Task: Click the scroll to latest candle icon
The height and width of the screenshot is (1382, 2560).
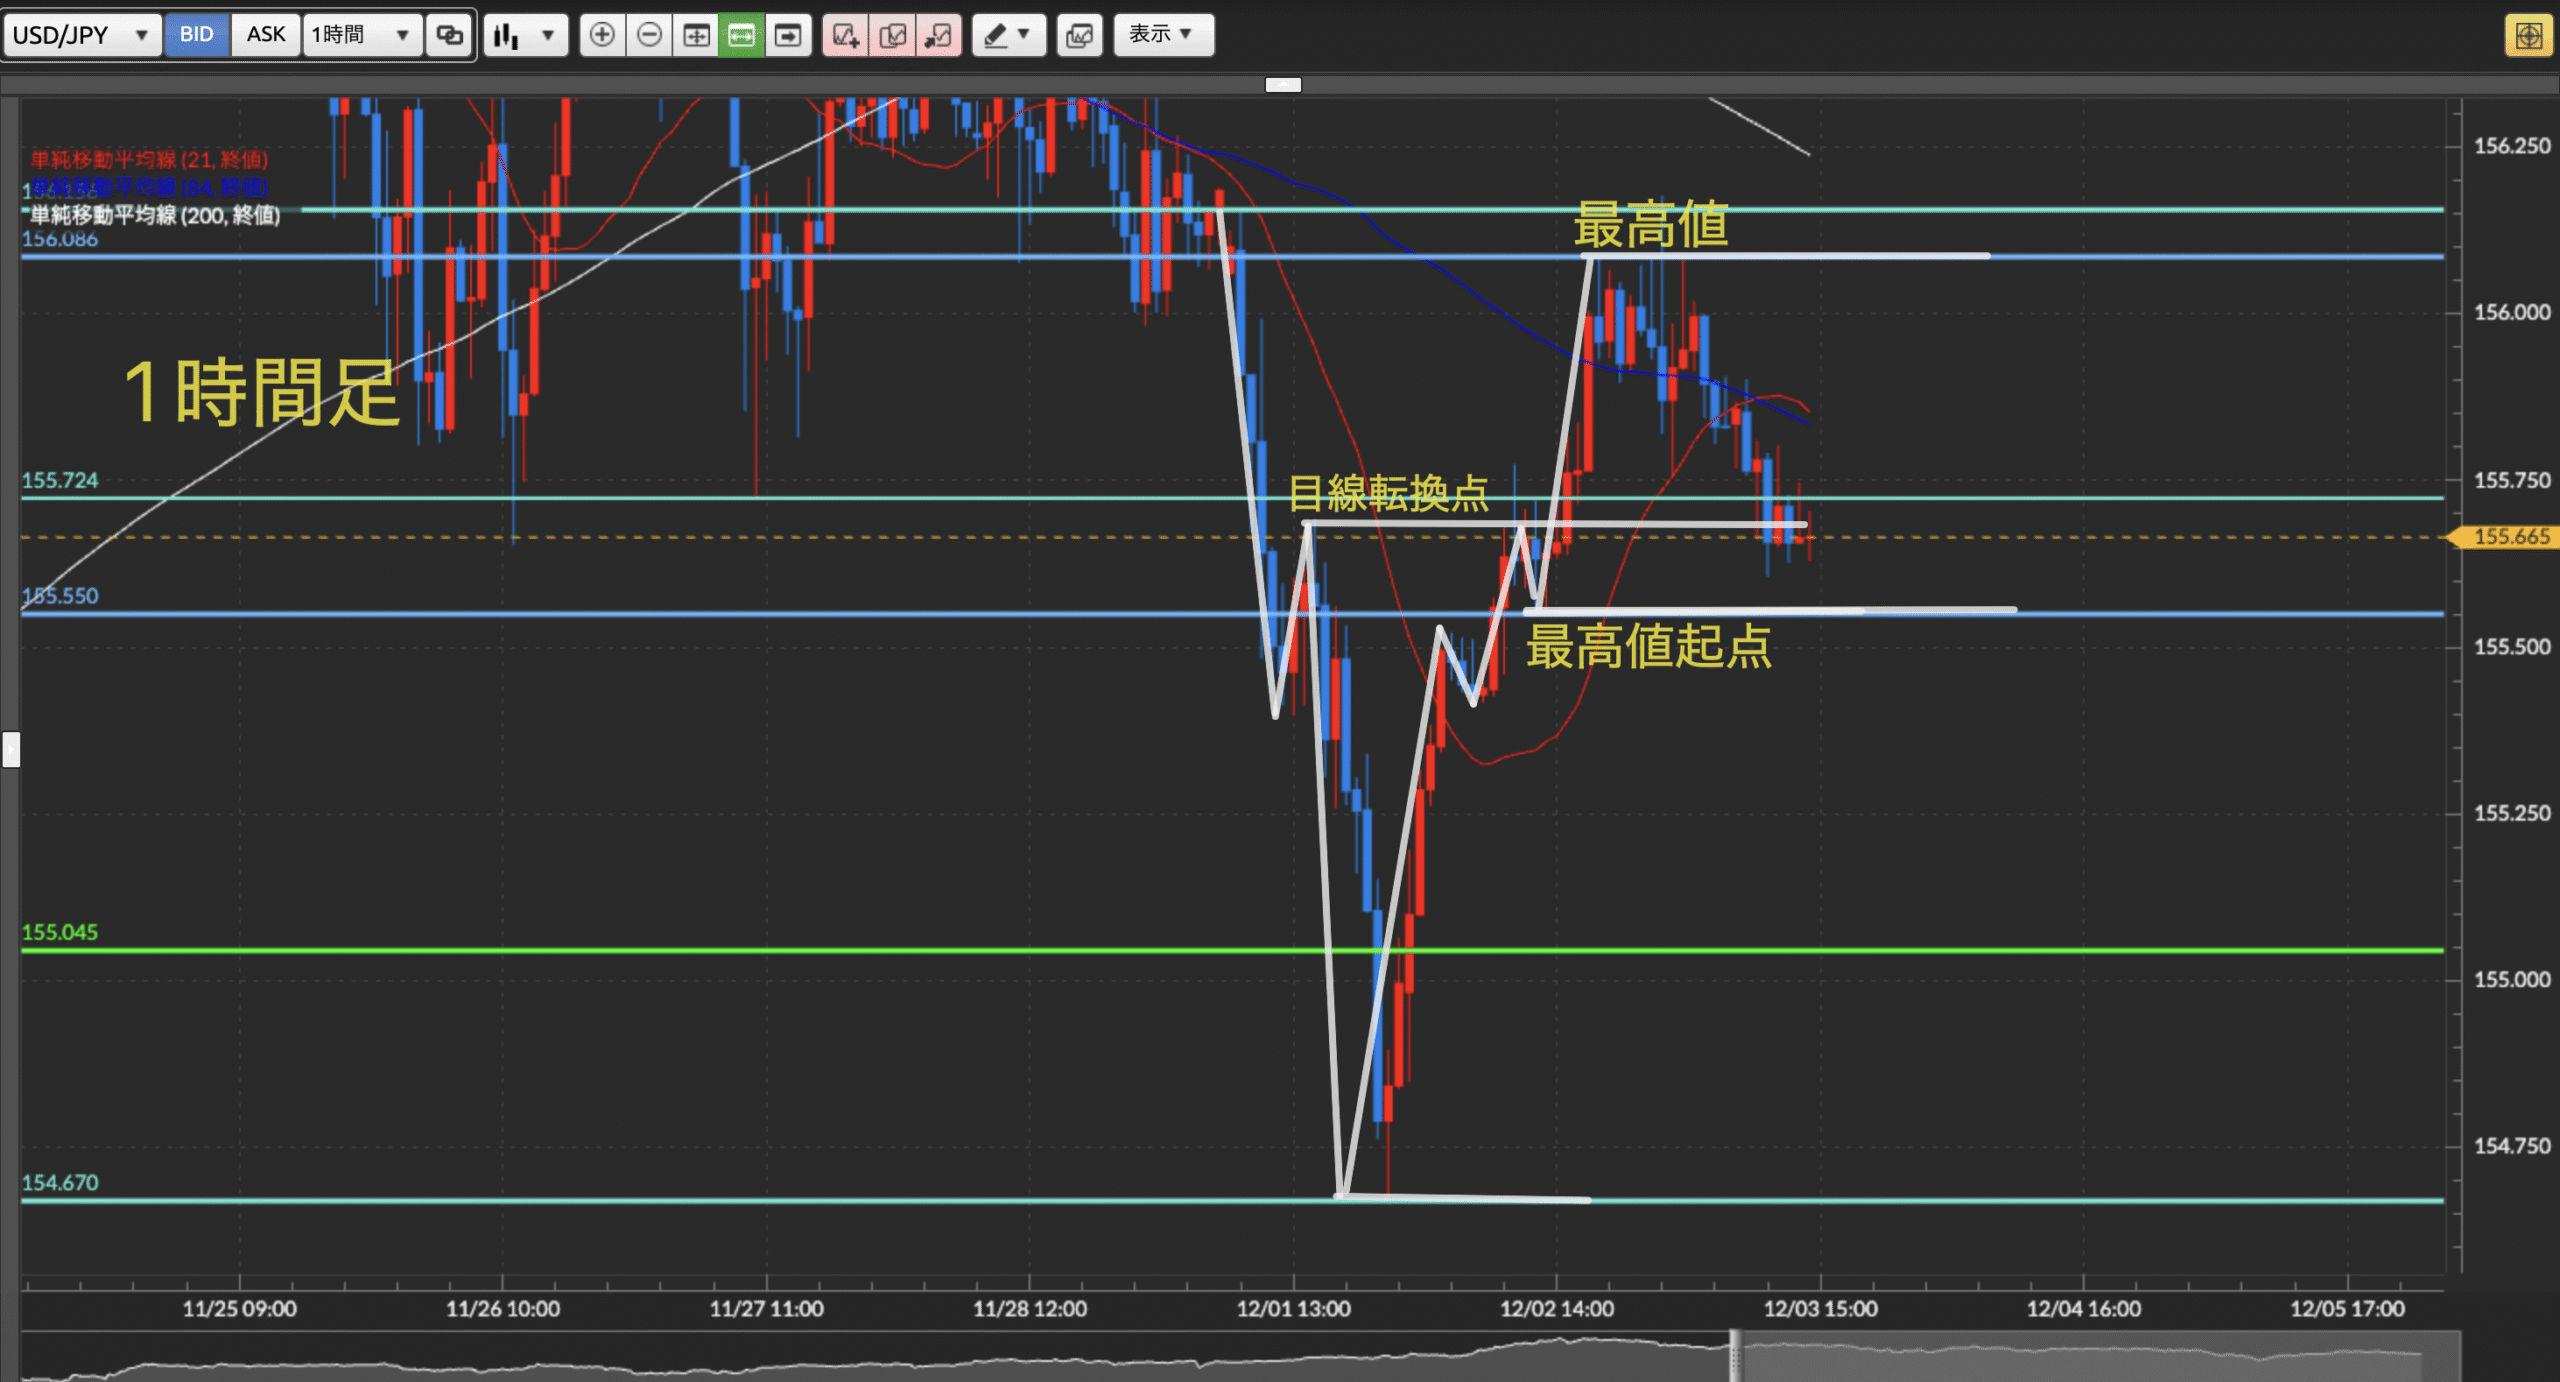Action: (x=788, y=35)
